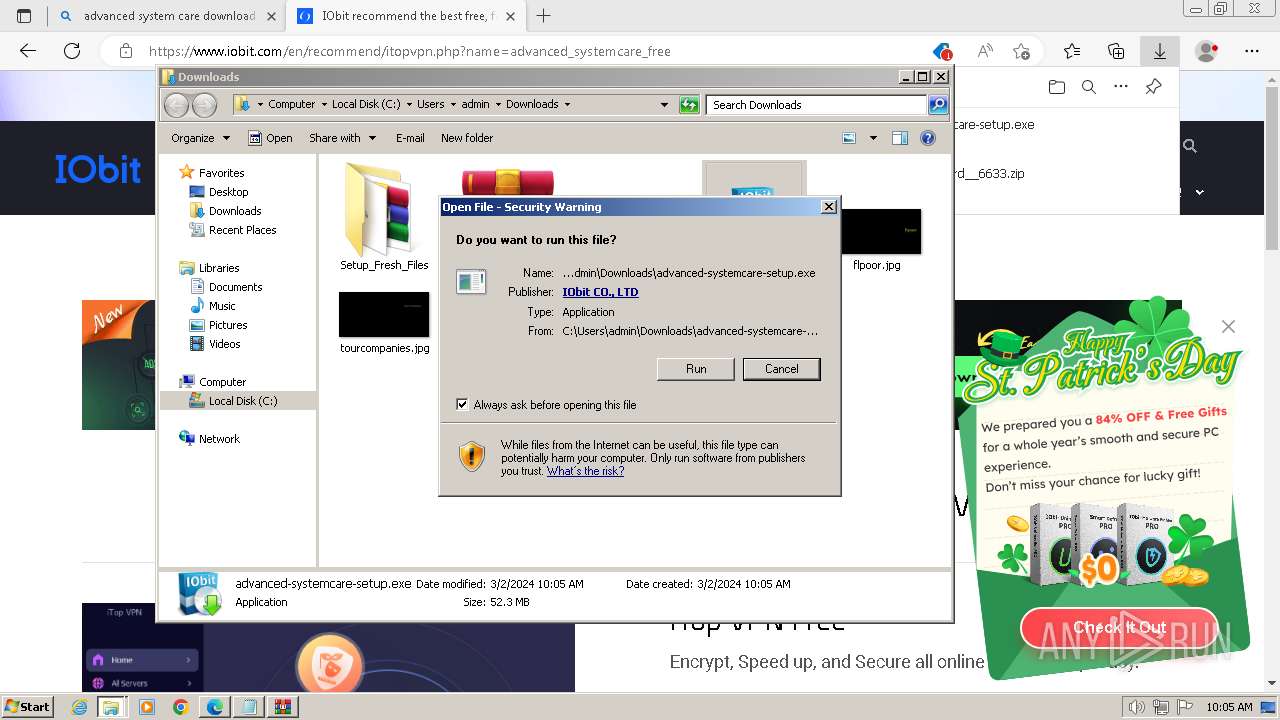
Task: Close the St. Patrick's Day popup
Action: 1228,326
